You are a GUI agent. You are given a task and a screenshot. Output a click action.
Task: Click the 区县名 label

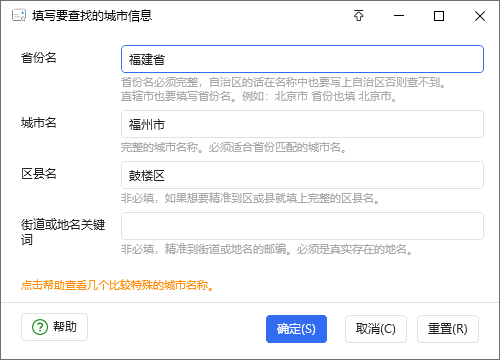pos(39,174)
